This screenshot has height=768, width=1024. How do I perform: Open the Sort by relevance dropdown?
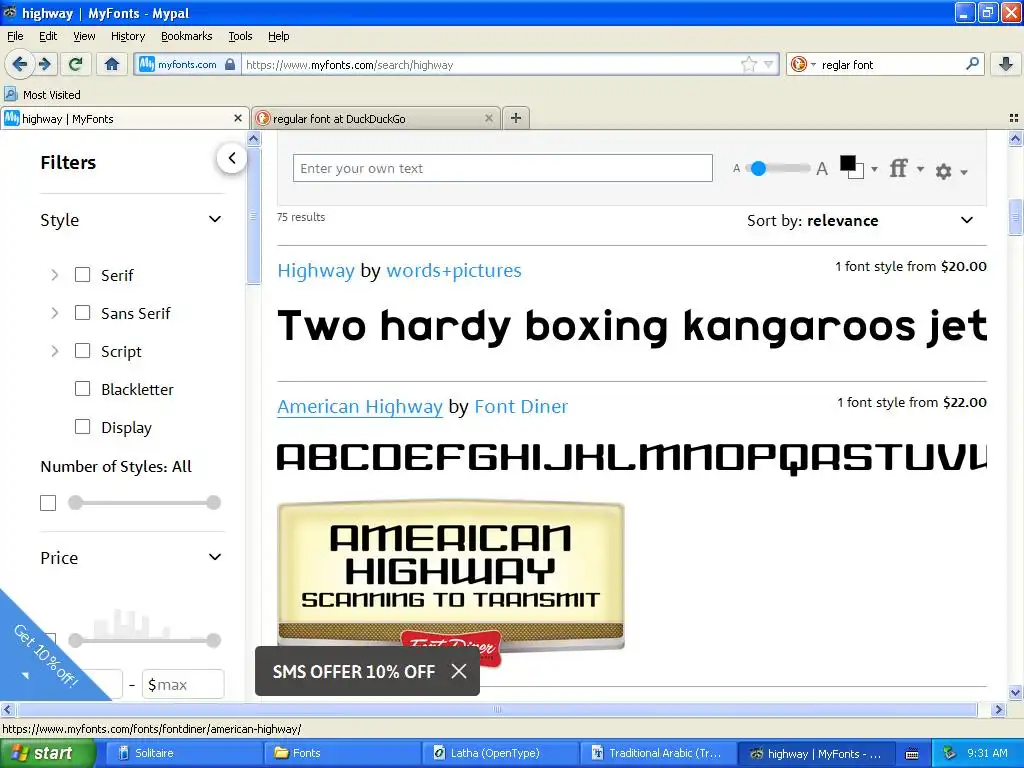[x=860, y=221]
